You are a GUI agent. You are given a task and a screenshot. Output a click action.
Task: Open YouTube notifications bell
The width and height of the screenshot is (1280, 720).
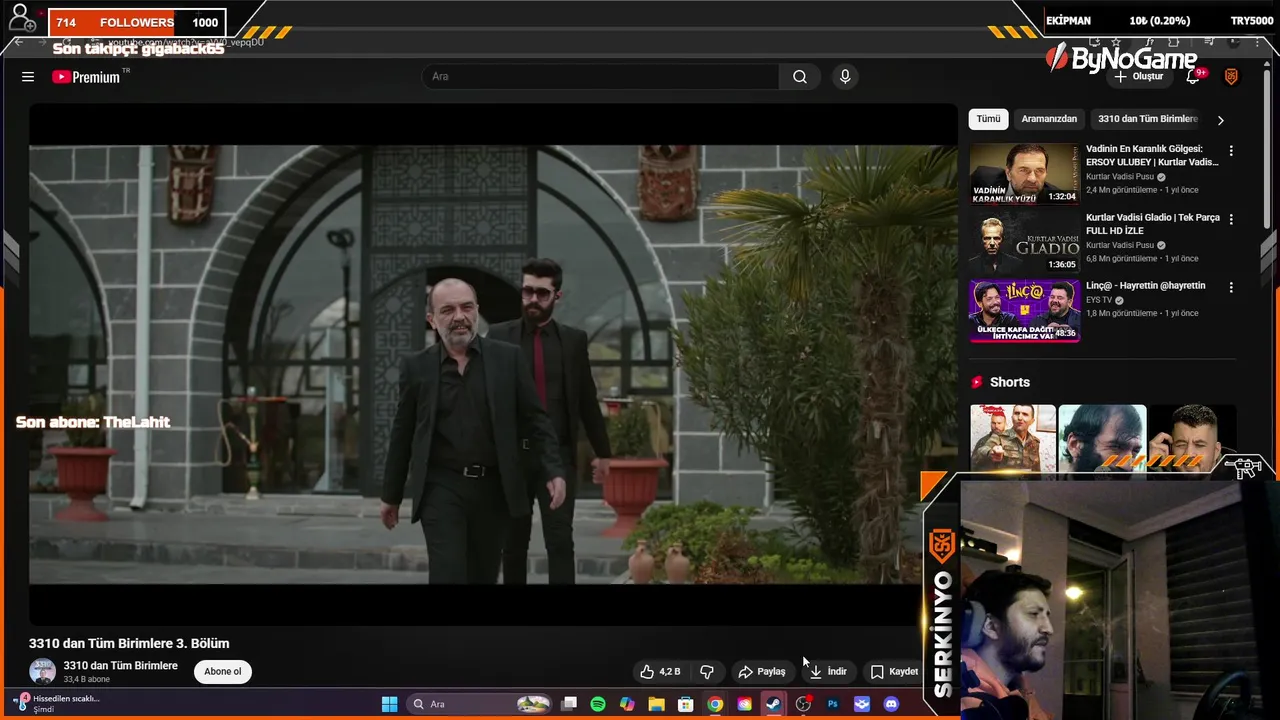[x=1193, y=76]
